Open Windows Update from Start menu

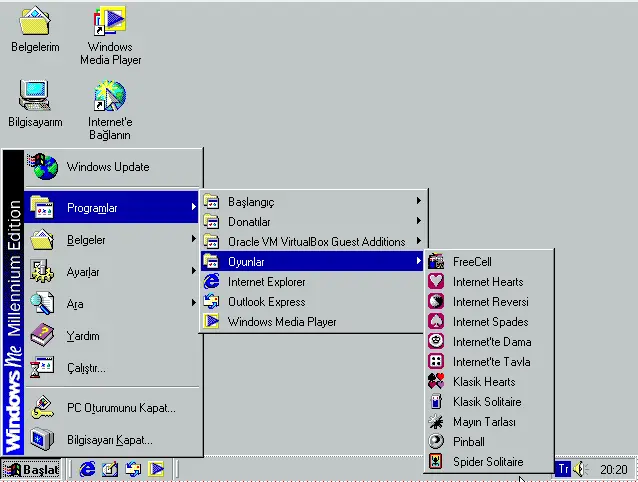point(112,167)
